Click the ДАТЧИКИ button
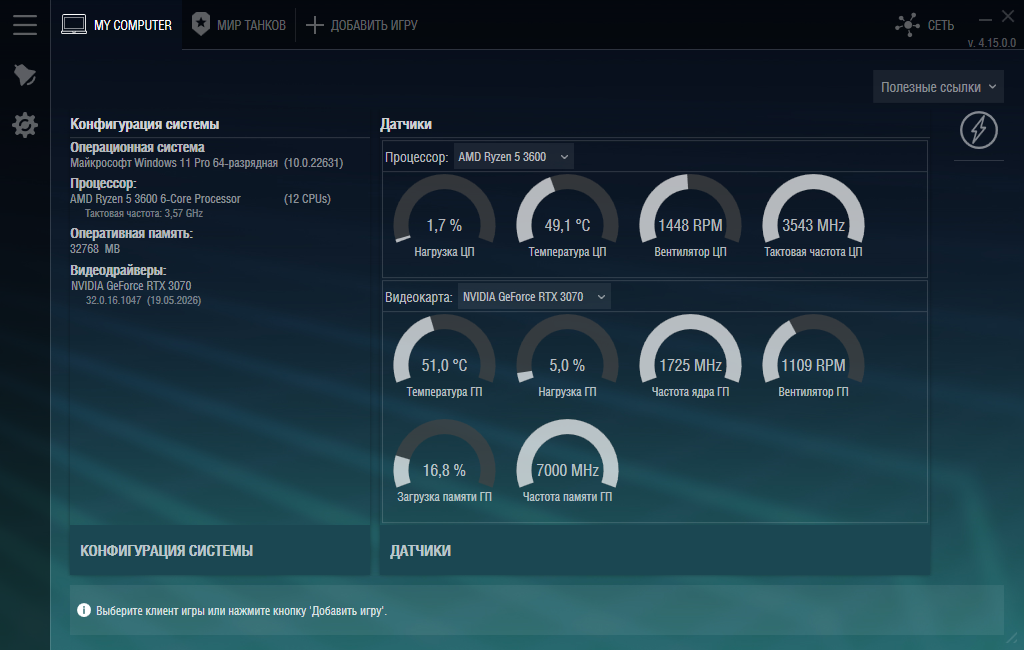The width and height of the screenshot is (1024, 650). click(654, 551)
